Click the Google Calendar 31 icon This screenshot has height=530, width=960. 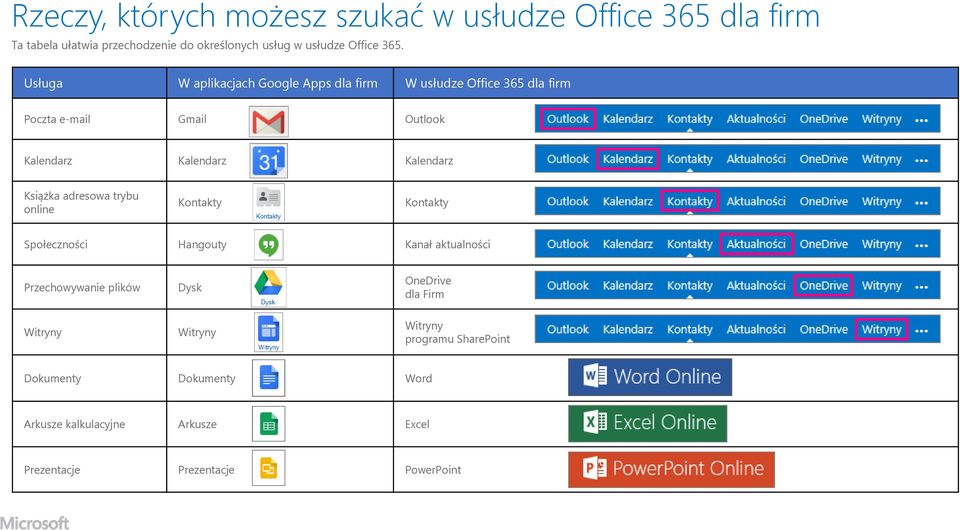click(269, 161)
